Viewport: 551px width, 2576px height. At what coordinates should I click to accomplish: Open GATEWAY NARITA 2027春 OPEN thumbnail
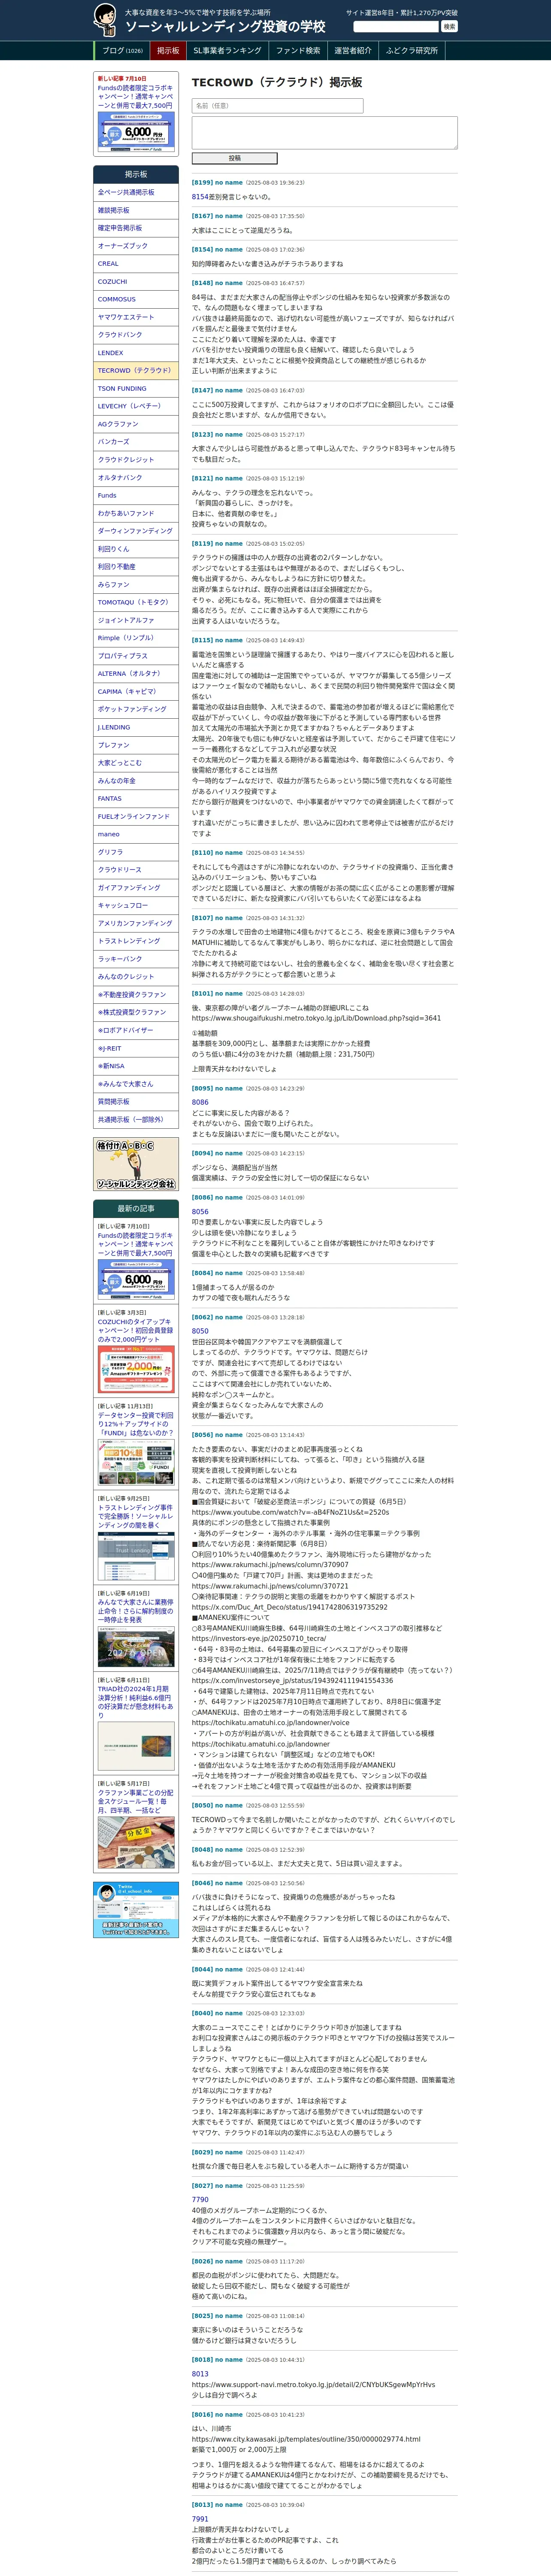pyautogui.click(x=136, y=1647)
